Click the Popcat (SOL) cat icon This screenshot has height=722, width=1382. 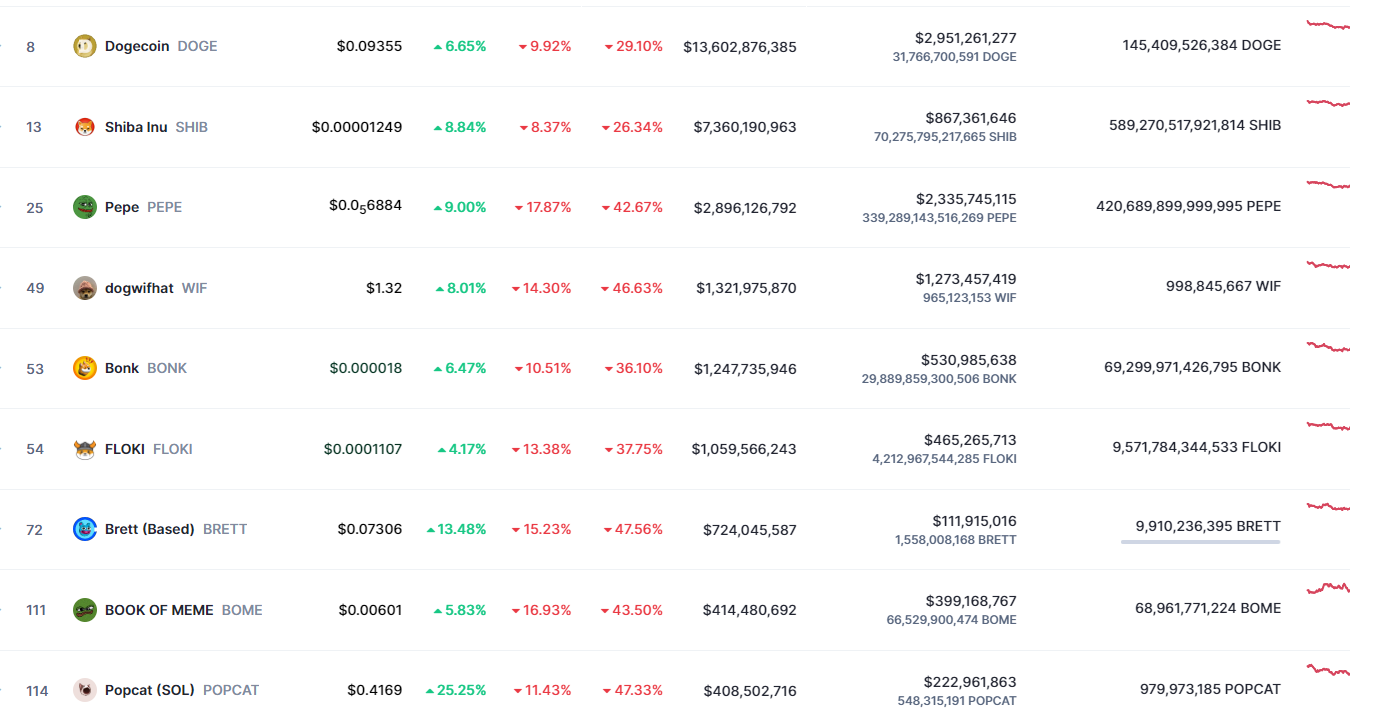pyautogui.click(x=85, y=690)
